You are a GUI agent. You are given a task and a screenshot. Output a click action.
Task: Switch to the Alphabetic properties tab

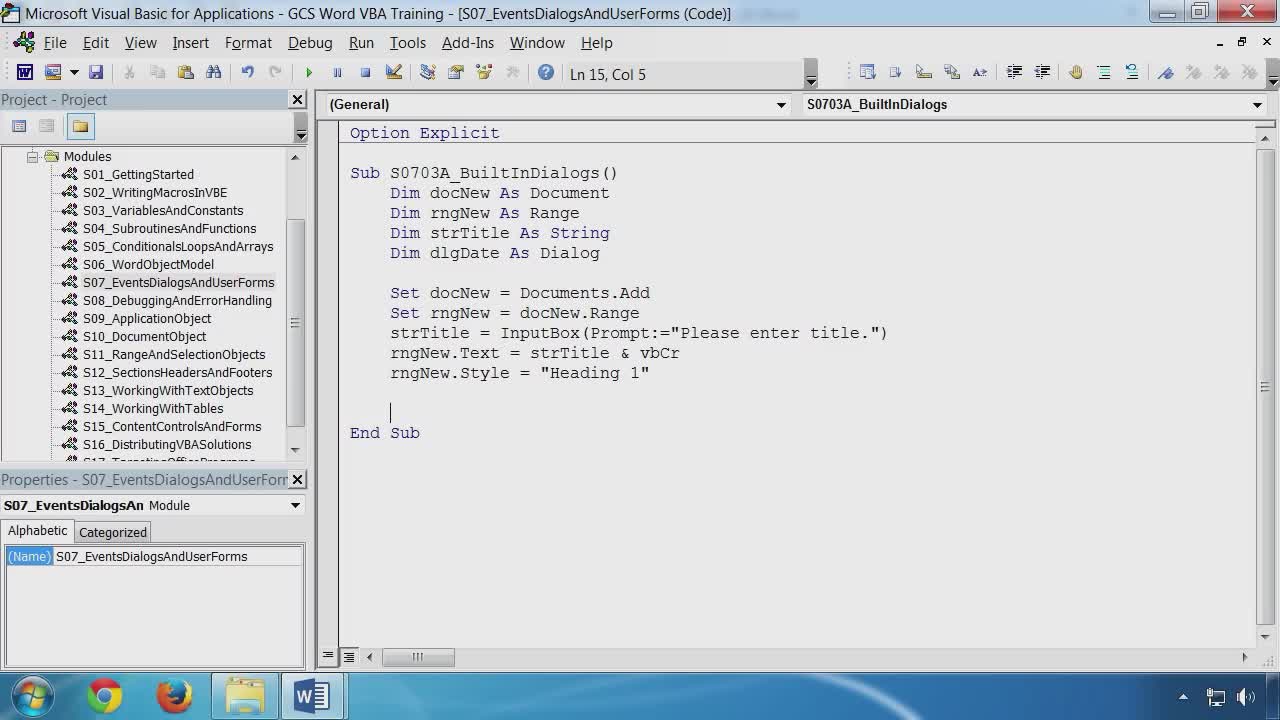click(x=38, y=531)
